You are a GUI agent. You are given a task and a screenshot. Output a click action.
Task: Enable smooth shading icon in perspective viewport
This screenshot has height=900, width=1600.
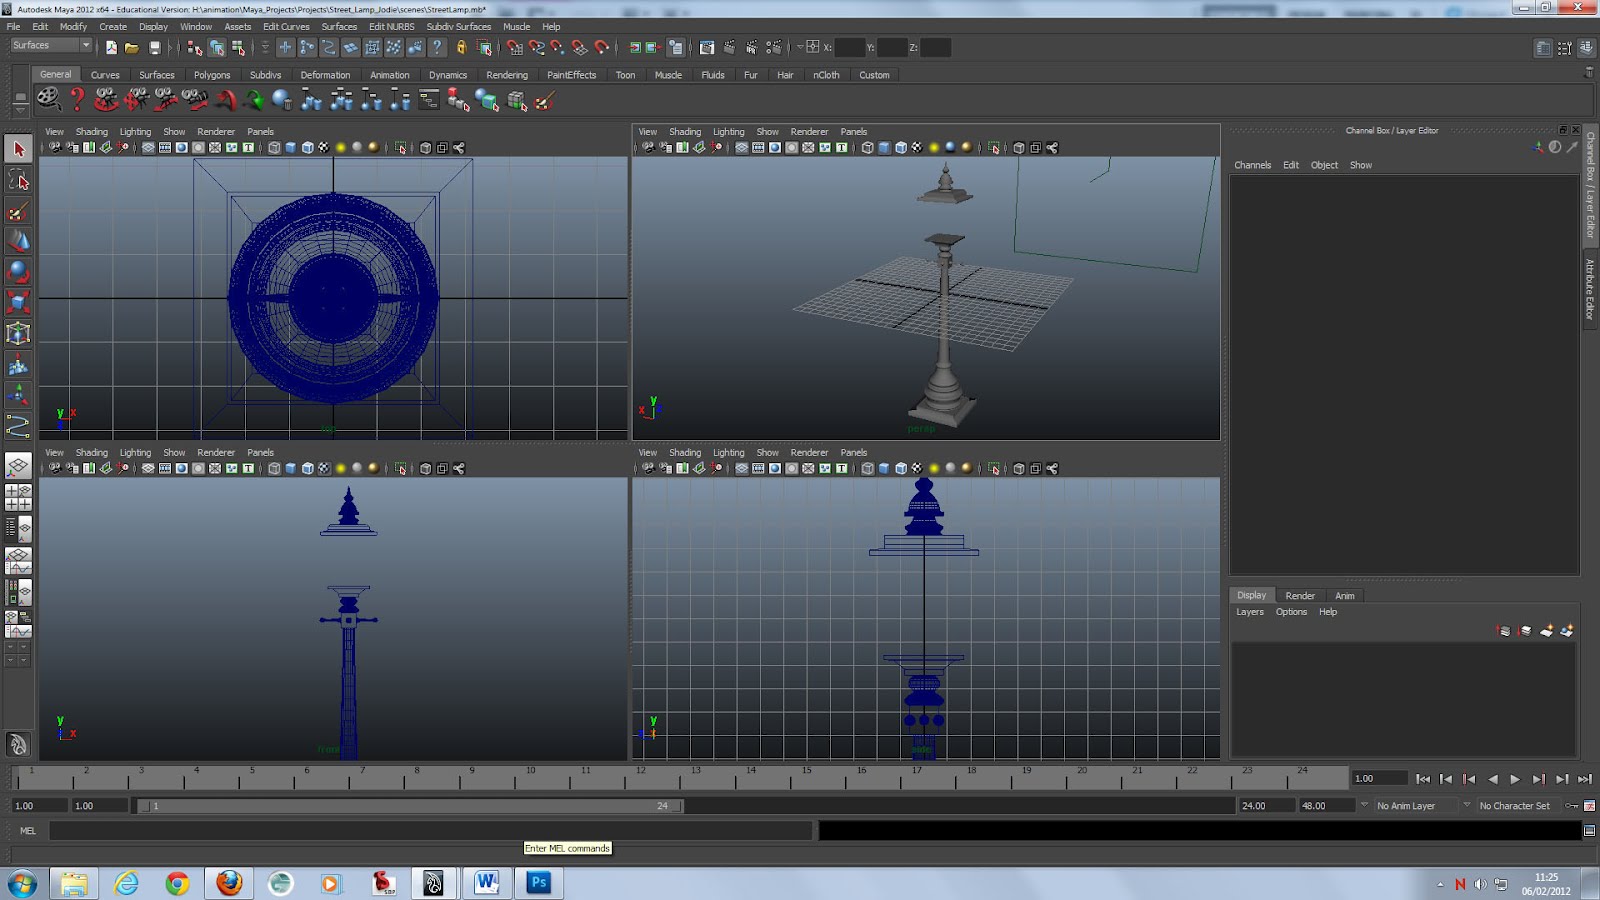pos(884,147)
